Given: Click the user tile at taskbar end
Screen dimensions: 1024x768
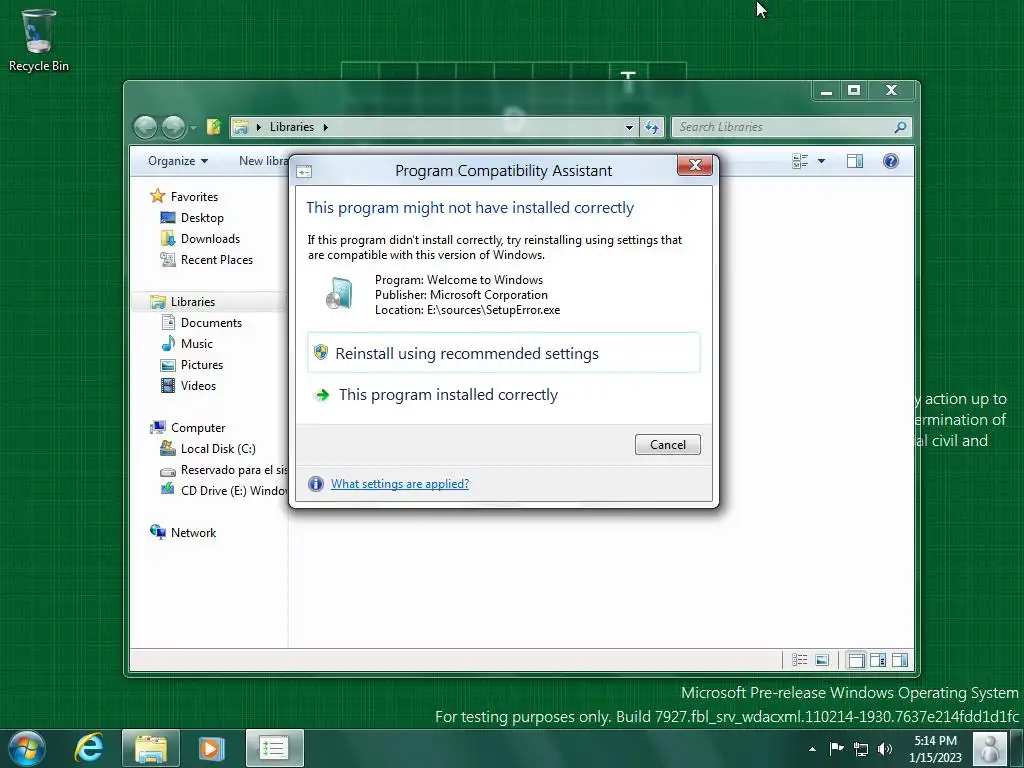Looking at the screenshot, I should pyautogui.click(x=990, y=749).
